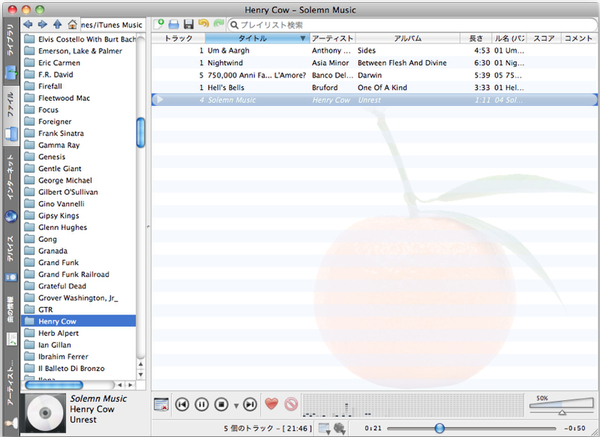Open the Herb Alpert folder
This screenshot has height=437, width=600.
click(x=79, y=333)
